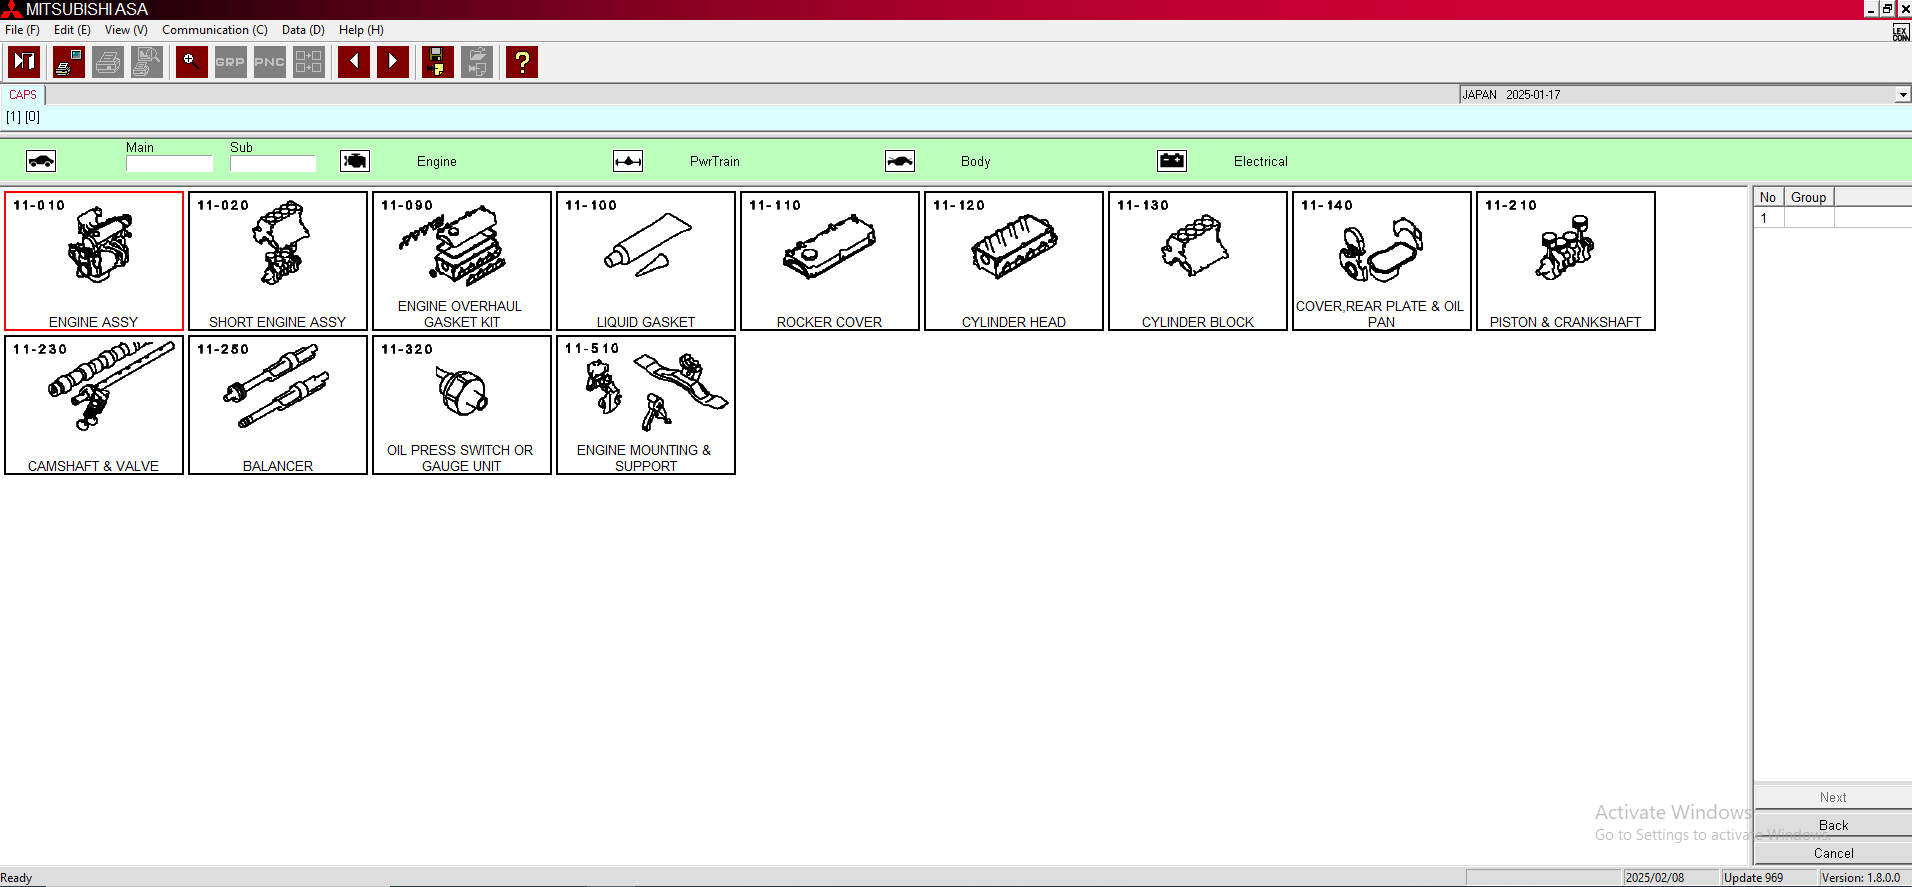Select row 1 in the group list

(1832, 218)
